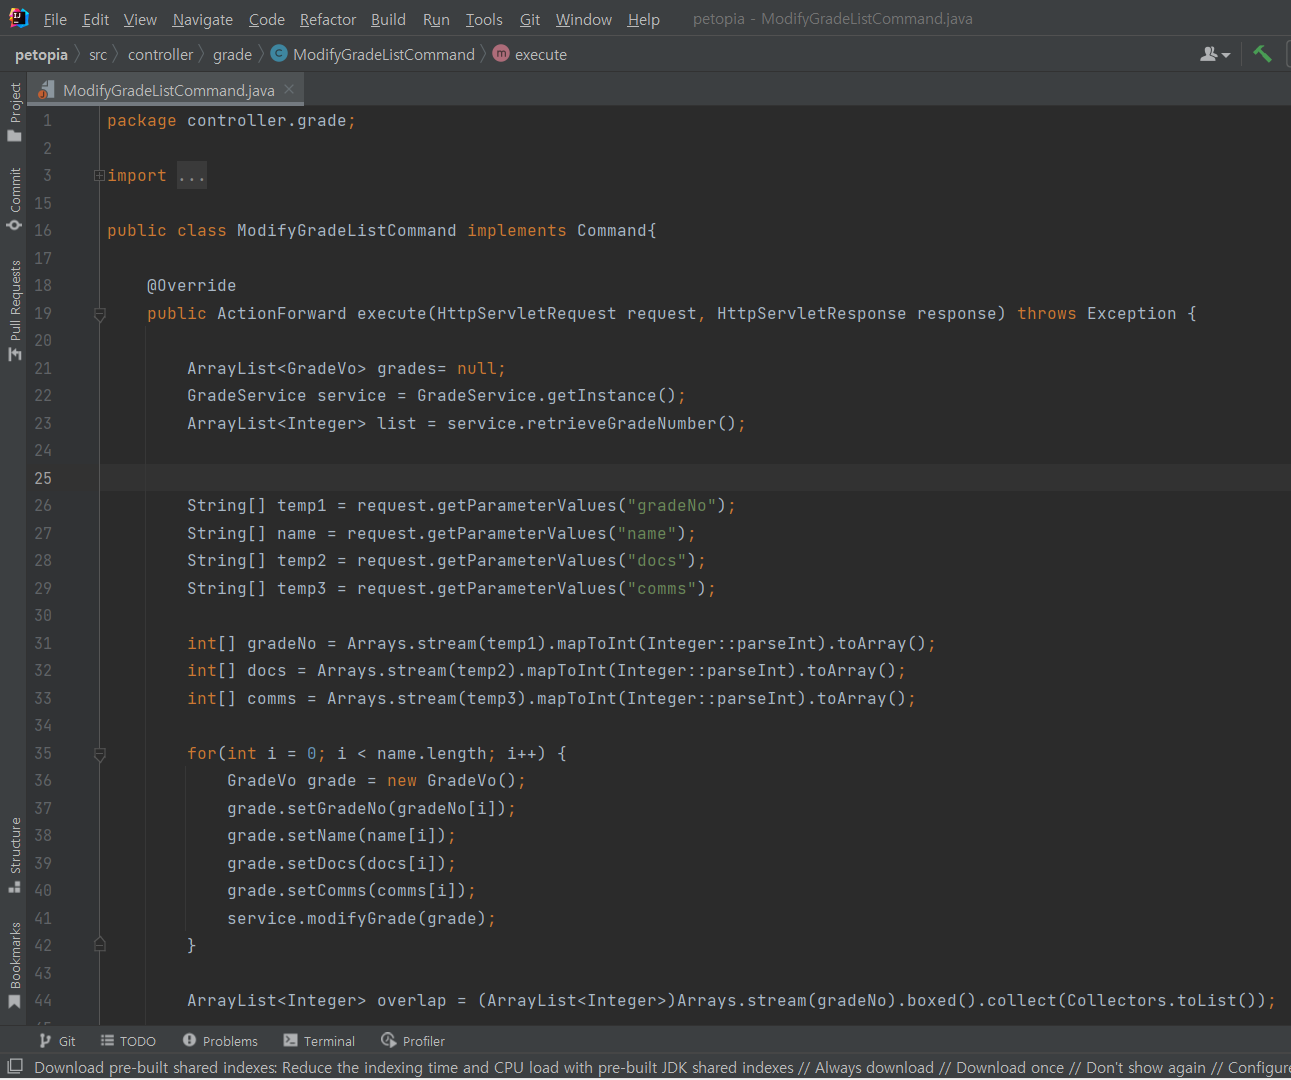The width and height of the screenshot is (1291, 1080).
Task: Open the TODO tool window
Action: click(x=128, y=1041)
